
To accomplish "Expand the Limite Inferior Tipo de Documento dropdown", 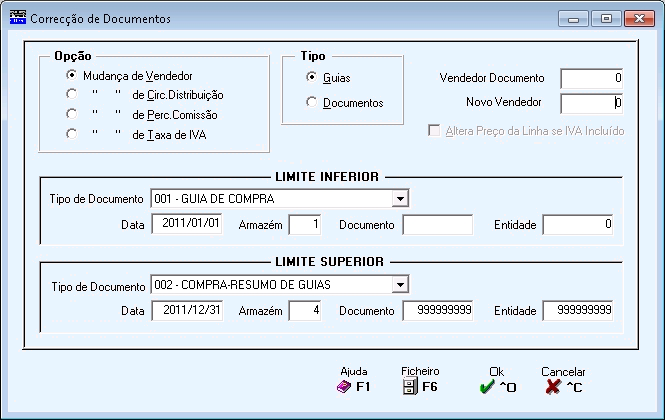I will (400, 199).
